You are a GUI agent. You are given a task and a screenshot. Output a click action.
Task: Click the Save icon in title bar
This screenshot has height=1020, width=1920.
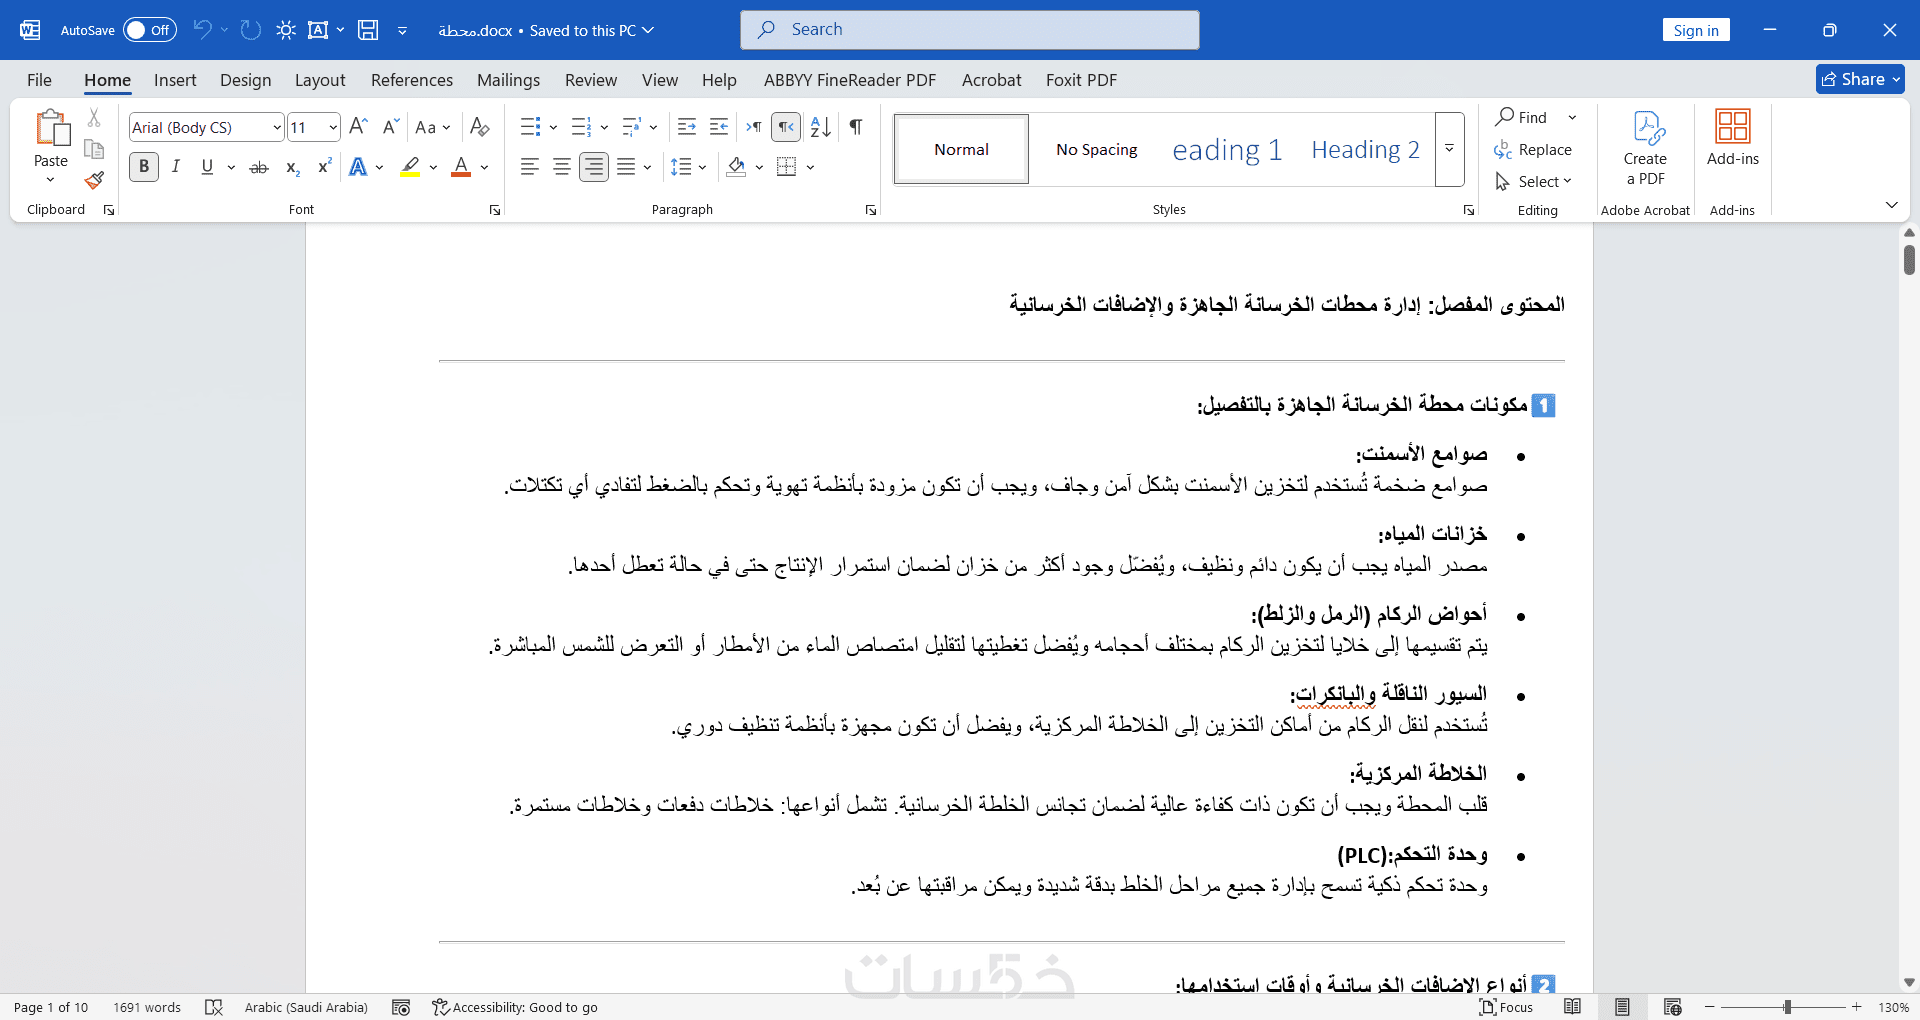click(368, 30)
